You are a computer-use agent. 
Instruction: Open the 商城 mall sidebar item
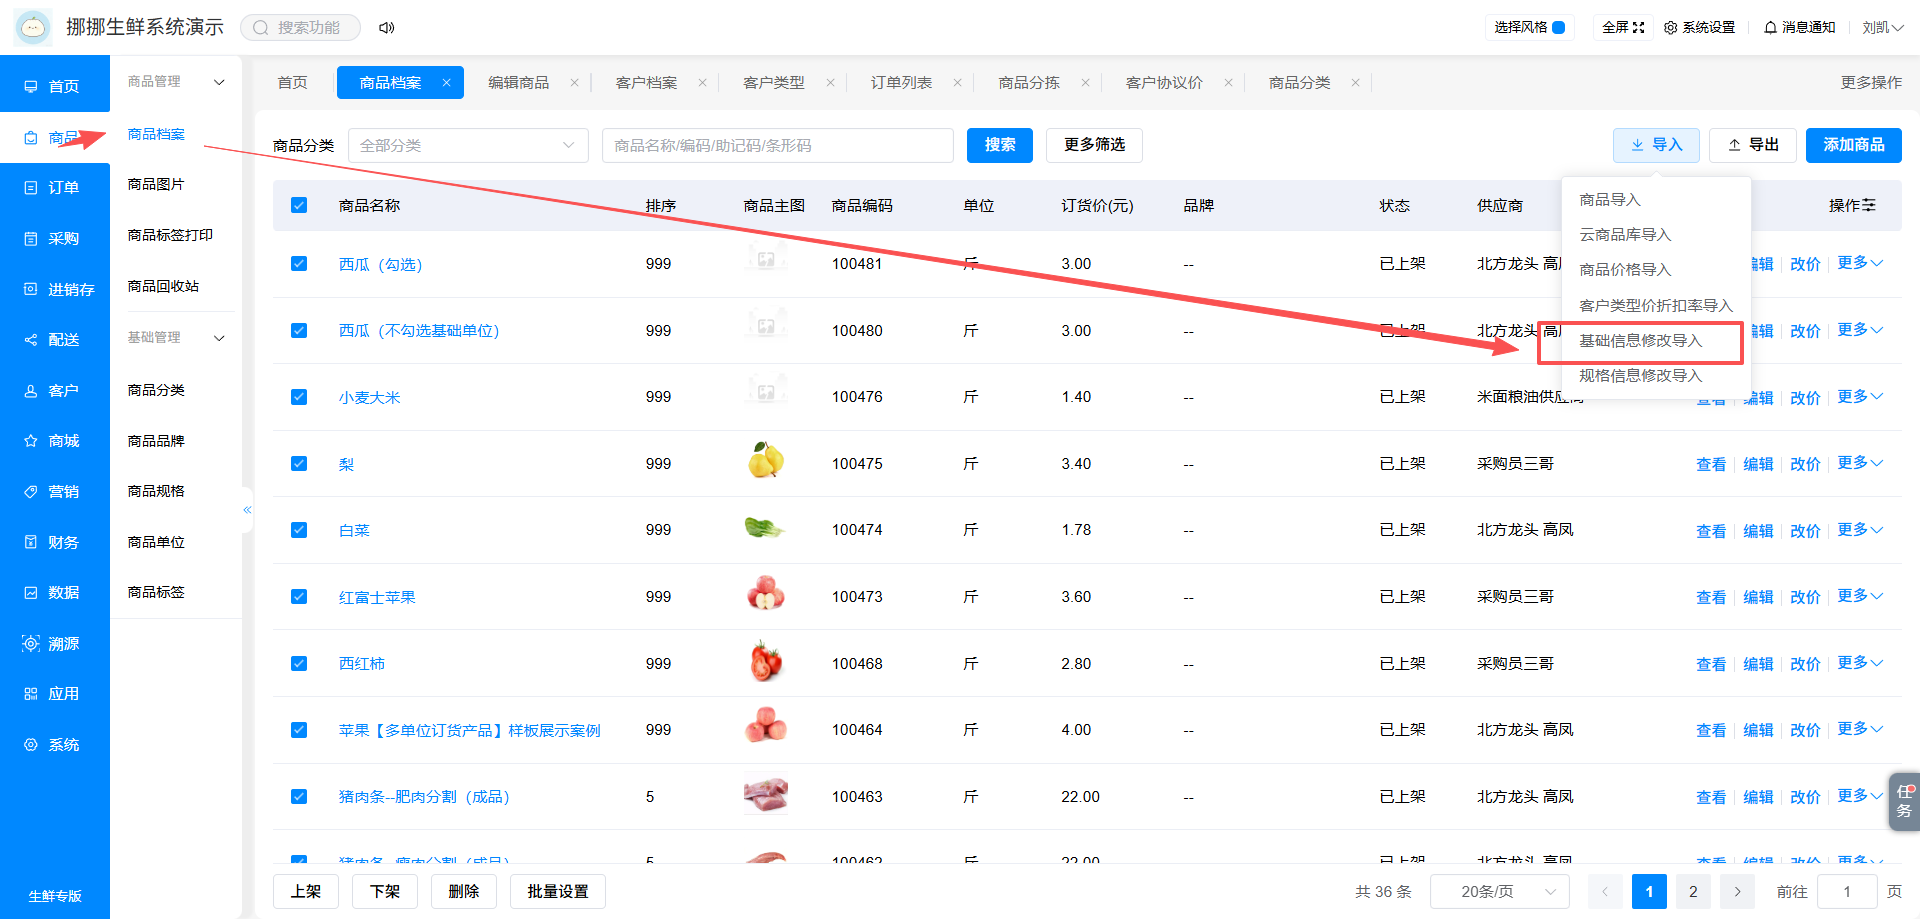tap(54, 441)
